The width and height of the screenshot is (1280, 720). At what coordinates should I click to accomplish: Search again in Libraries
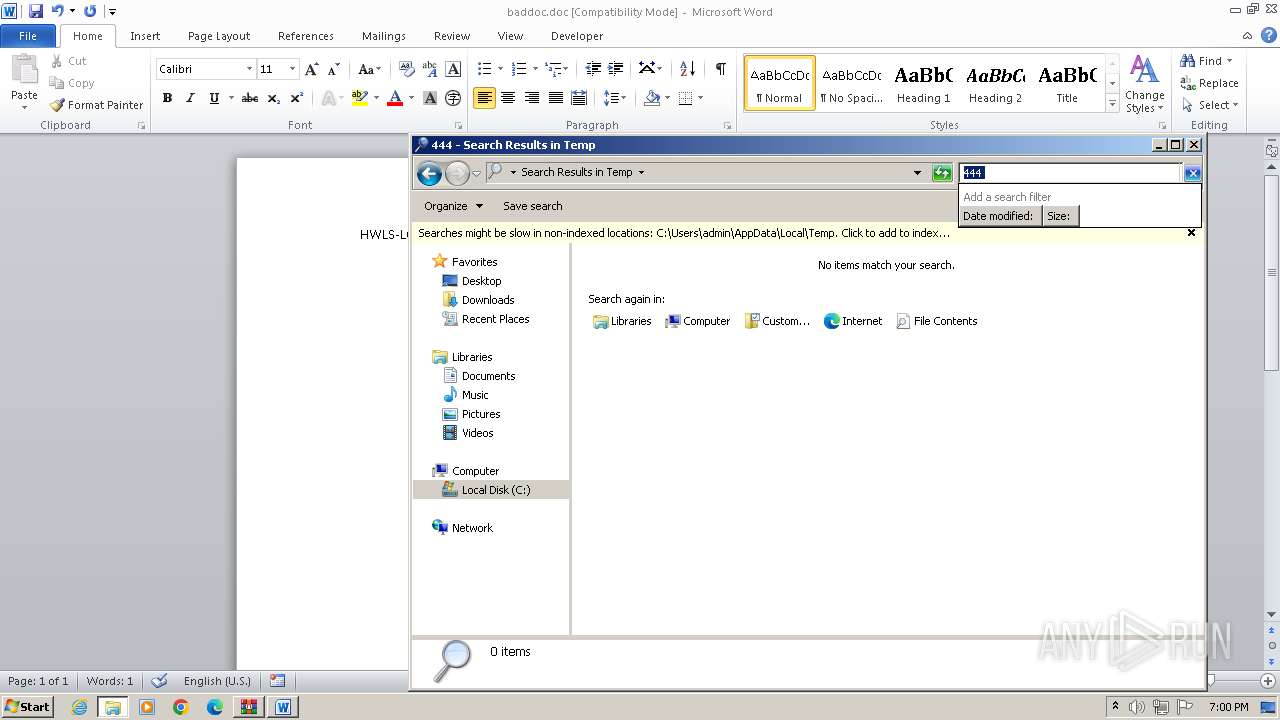click(x=622, y=321)
